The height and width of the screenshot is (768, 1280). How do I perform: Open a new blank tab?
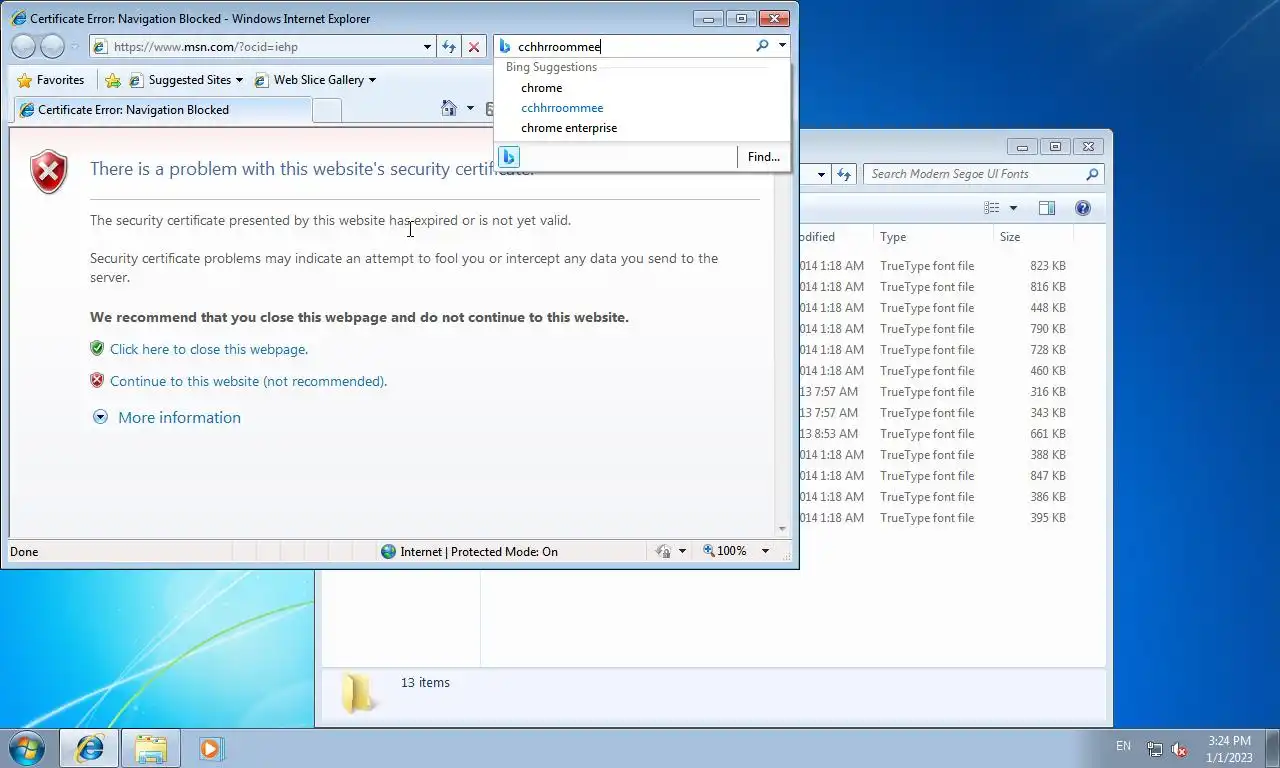[327, 111]
